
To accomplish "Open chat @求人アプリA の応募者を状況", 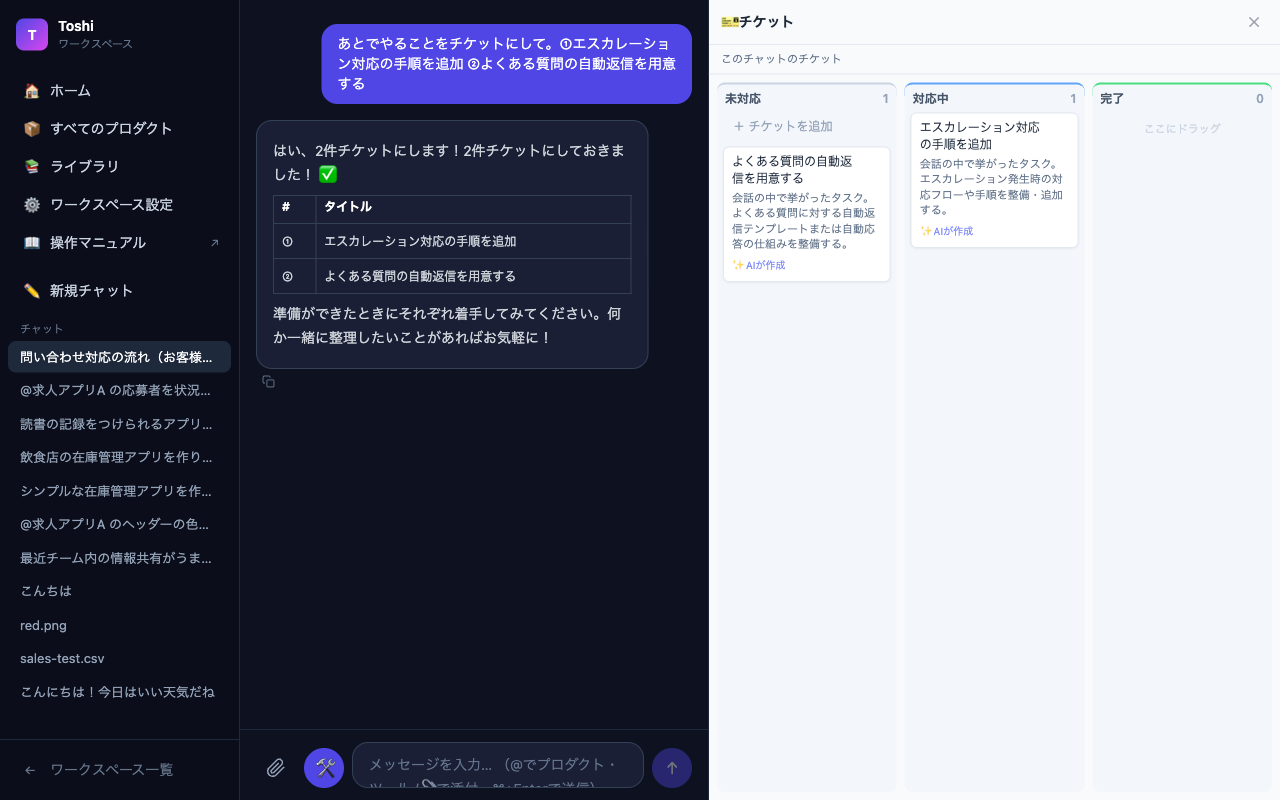I will pos(120,390).
